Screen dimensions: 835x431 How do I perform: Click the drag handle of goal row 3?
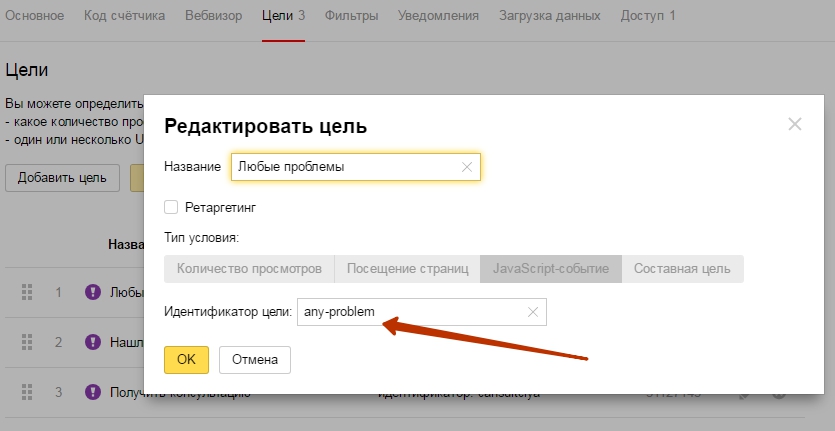coord(27,392)
